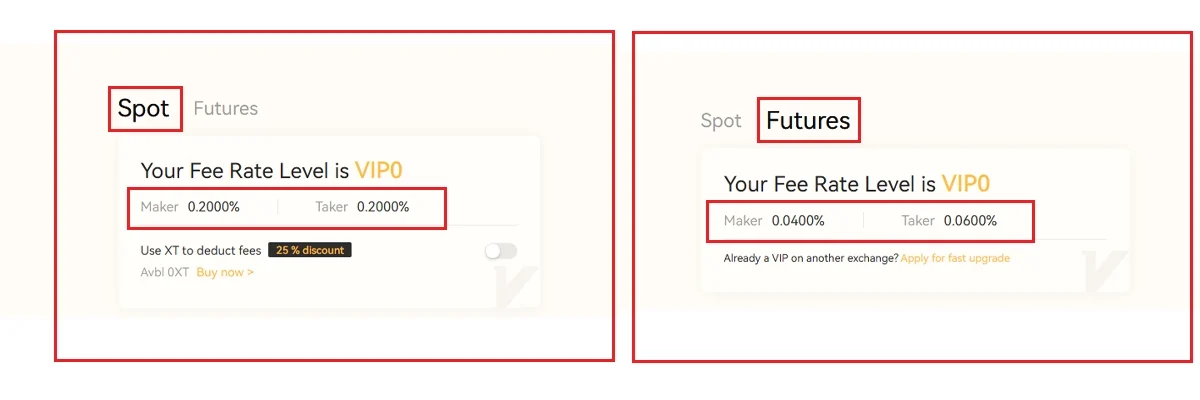
Task: Click the Already a VIP on another exchange text
Action: pyautogui.click(x=810, y=258)
